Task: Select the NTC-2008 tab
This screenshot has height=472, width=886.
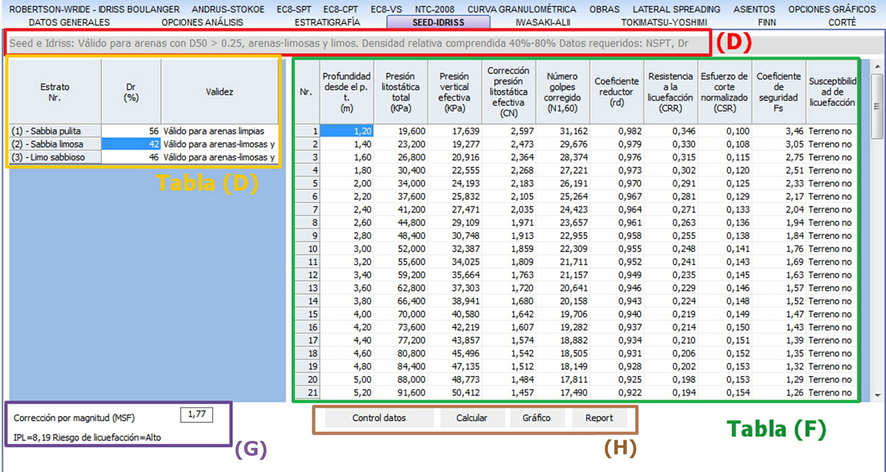Action: 435,10
